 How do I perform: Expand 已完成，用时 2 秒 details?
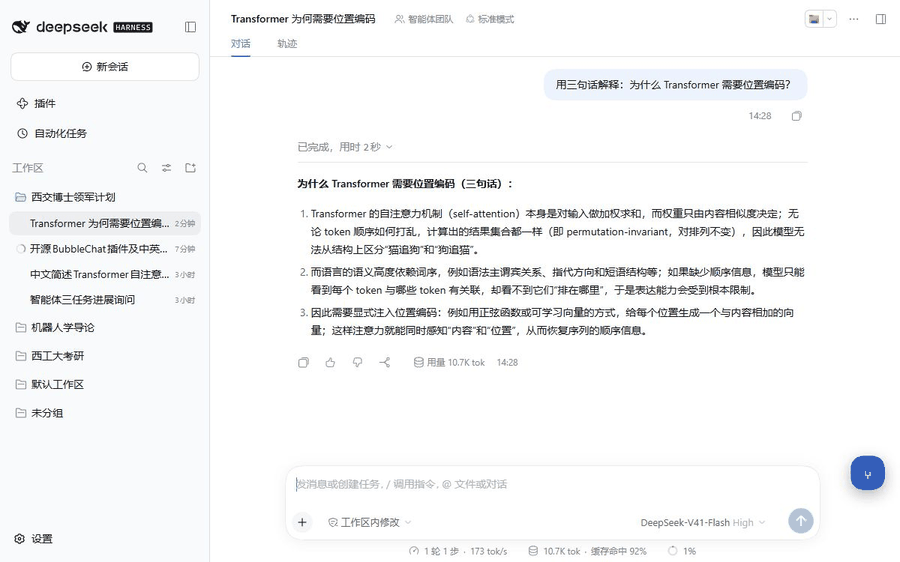click(345, 147)
